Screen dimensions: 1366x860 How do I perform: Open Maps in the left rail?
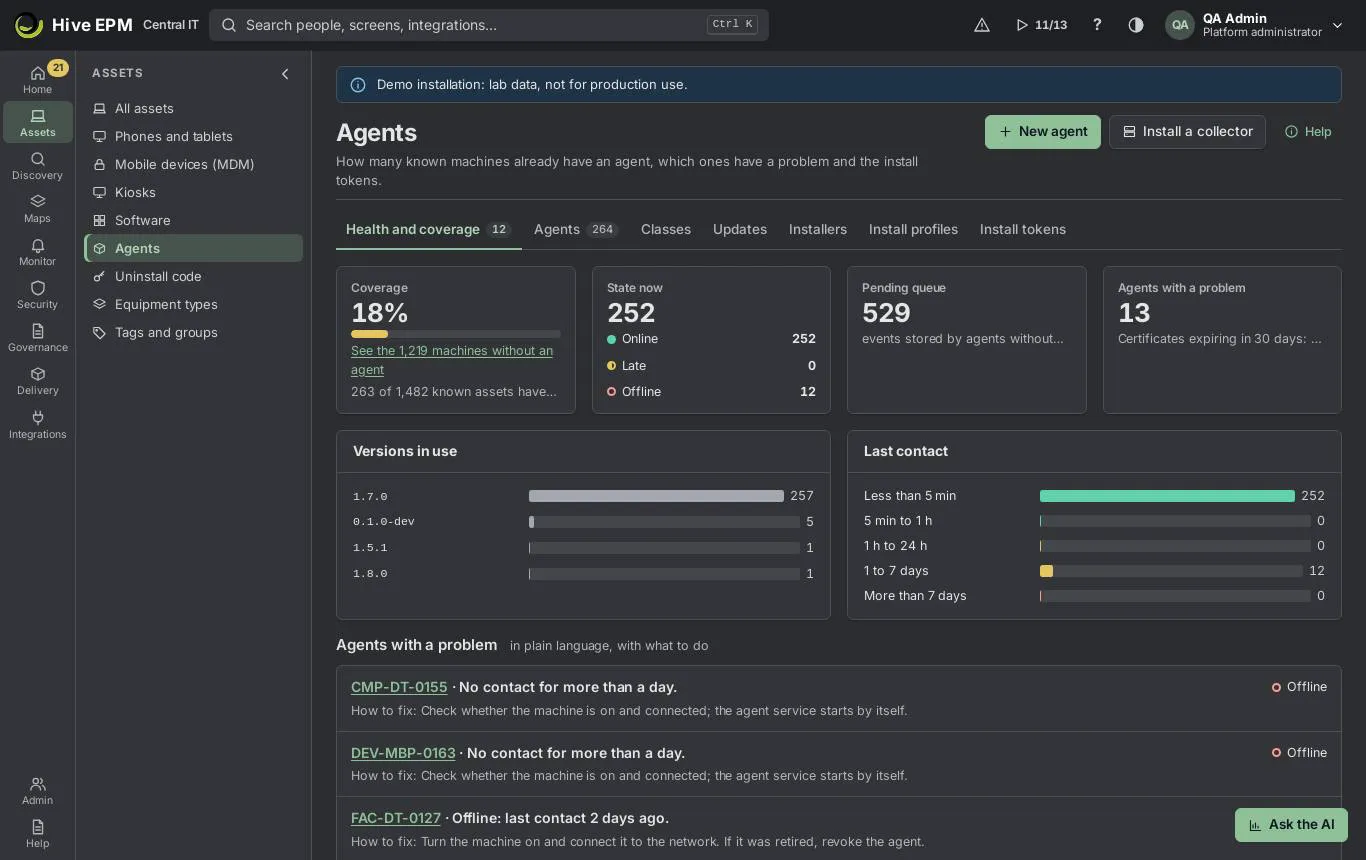tap(37, 208)
